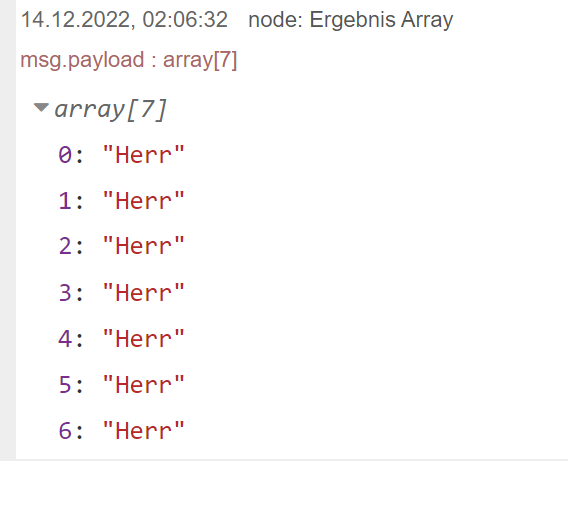Click the "Herr" value at index 4
This screenshot has height=522, width=568.
tap(144, 339)
